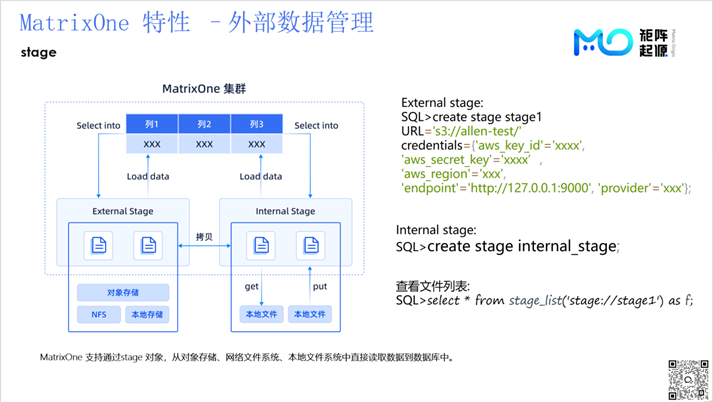Click the 'External Stage' box title
The width and height of the screenshot is (713, 402).
123,211
